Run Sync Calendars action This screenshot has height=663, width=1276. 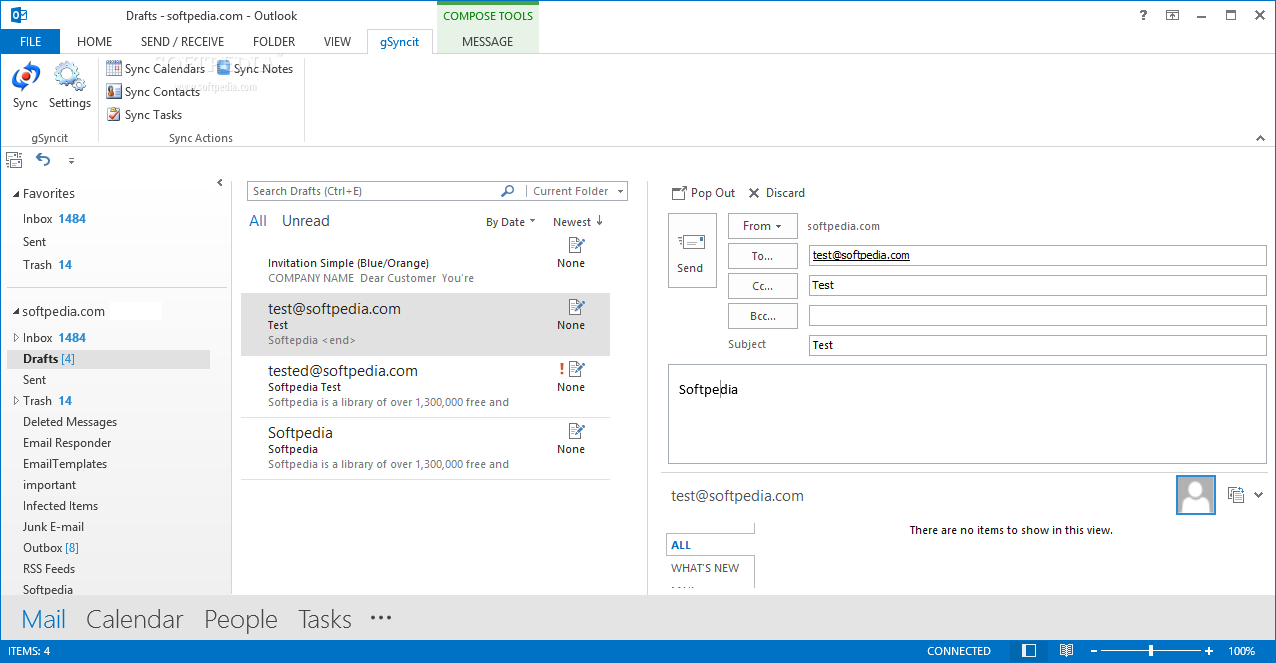(x=155, y=69)
